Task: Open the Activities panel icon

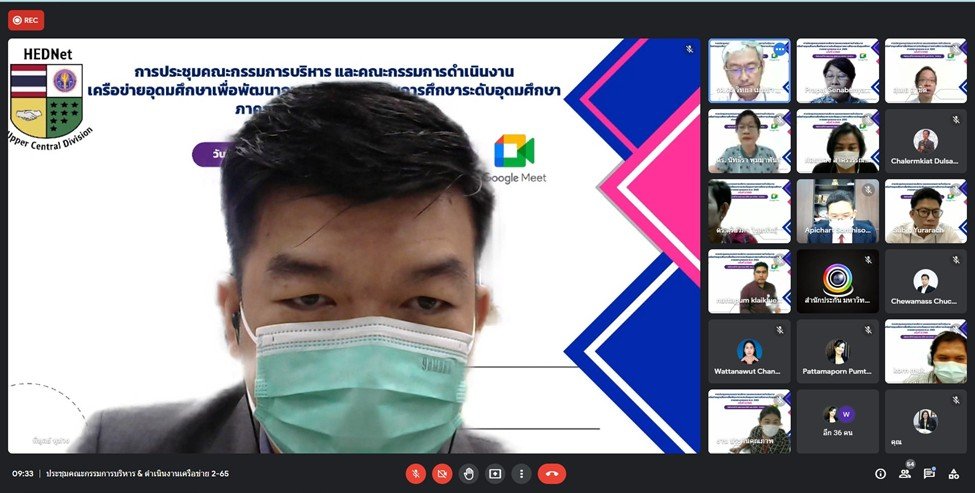Action: [954, 473]
